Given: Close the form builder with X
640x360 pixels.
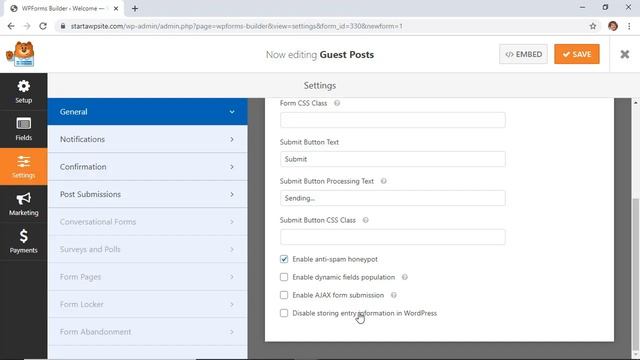Looking at the screenshot, I should 624,54.
